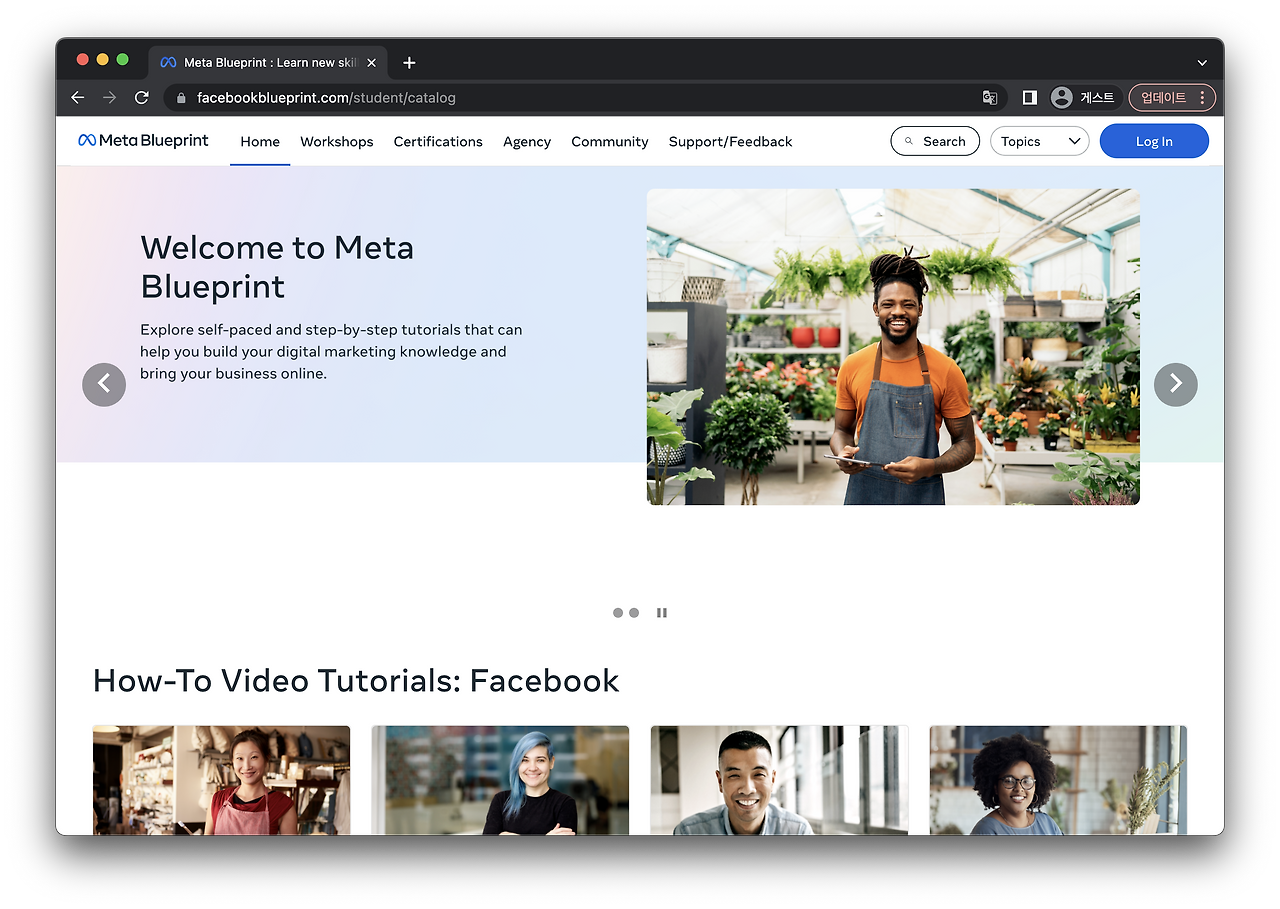Close the Meta Blueprint tab

coord(372,62)
